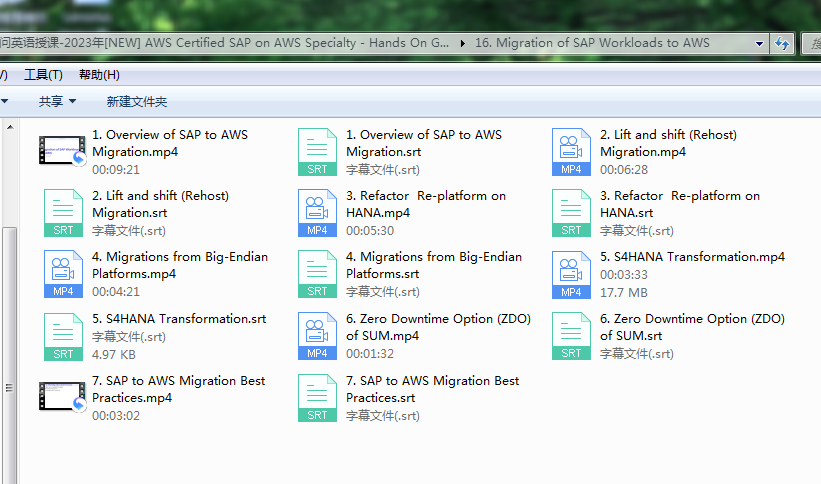
Task: Click the duration 00:03:02 text
Action: [x=116, y=416]
